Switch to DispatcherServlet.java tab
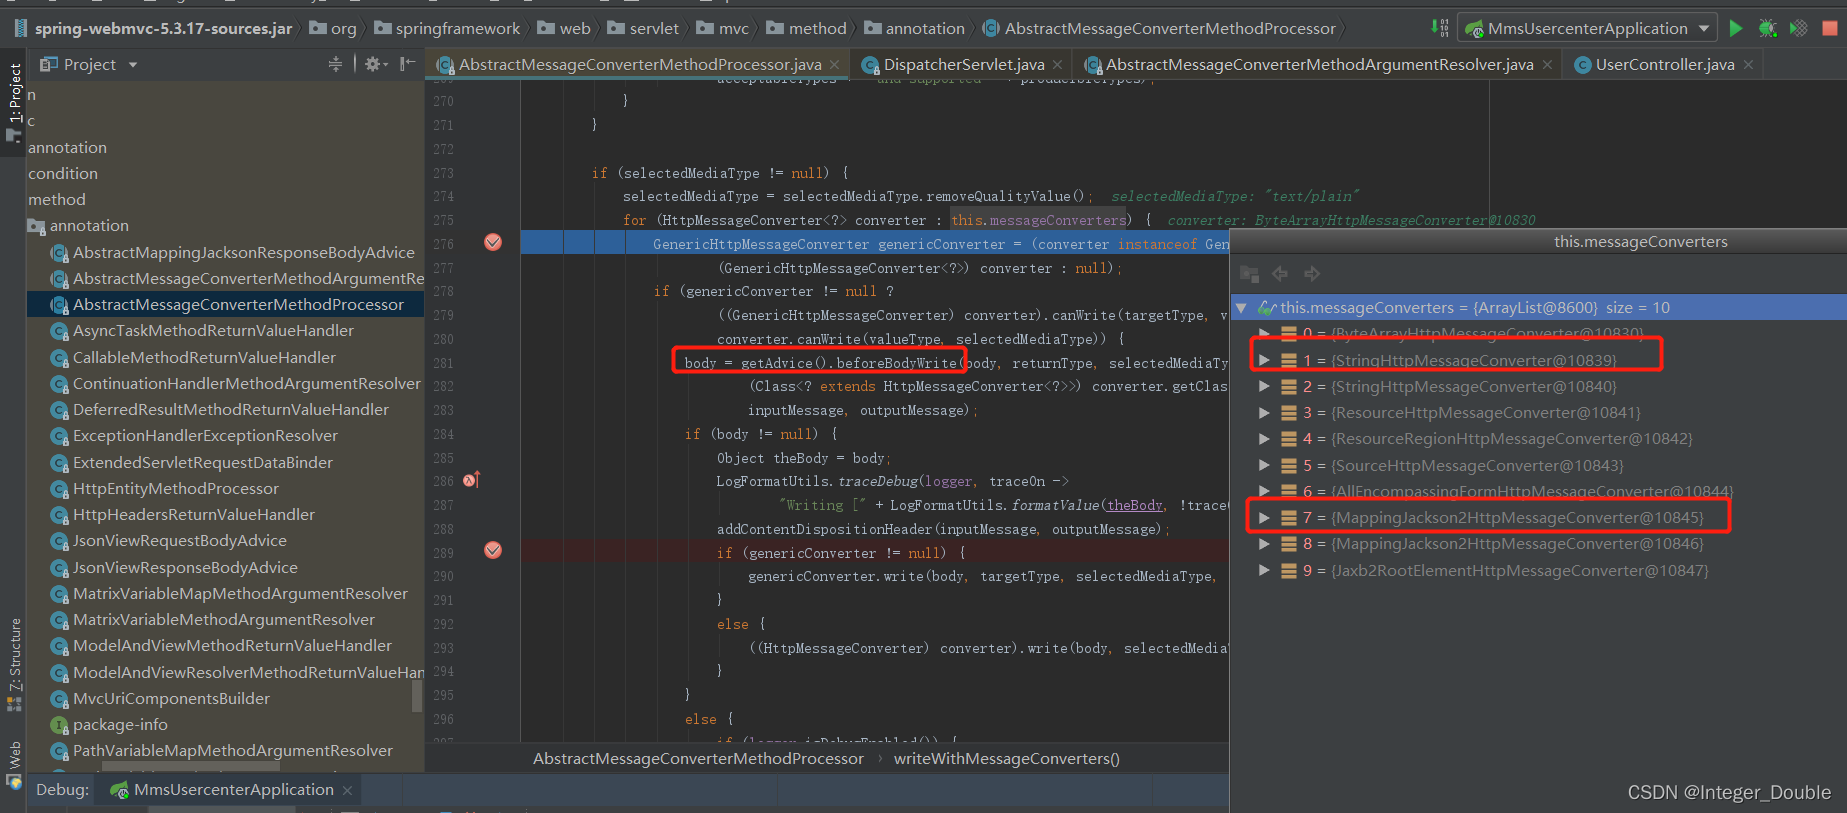The height and width of the screenshot is (813, 1847). click(x=963, y=64)
